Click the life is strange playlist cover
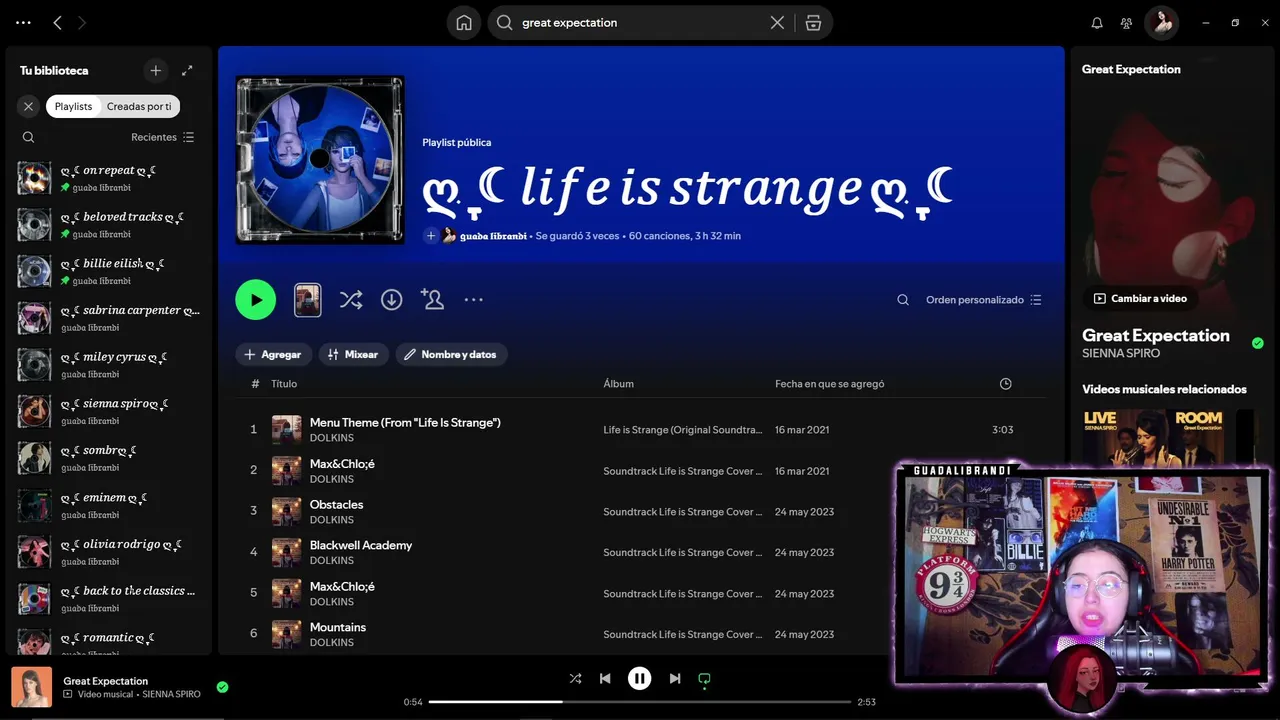This screenshot has width=1280, height=720. coord(320,160)
